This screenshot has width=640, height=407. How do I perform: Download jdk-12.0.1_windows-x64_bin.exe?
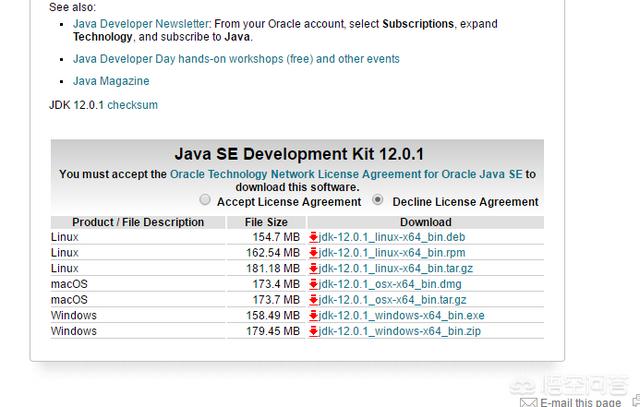coord(401,316)
